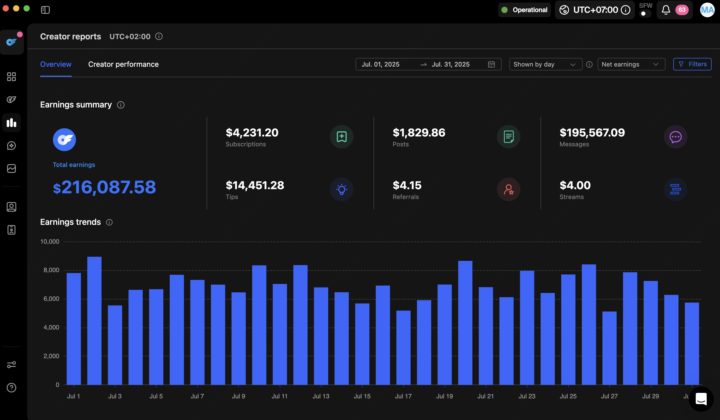Open the chat support bubble icon

701,398
